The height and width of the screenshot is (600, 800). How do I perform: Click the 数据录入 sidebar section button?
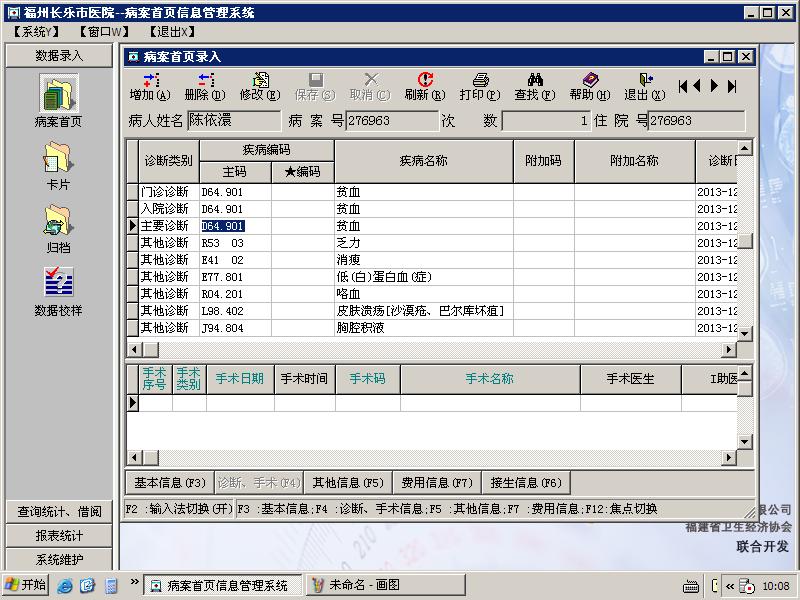coord(59,56)
